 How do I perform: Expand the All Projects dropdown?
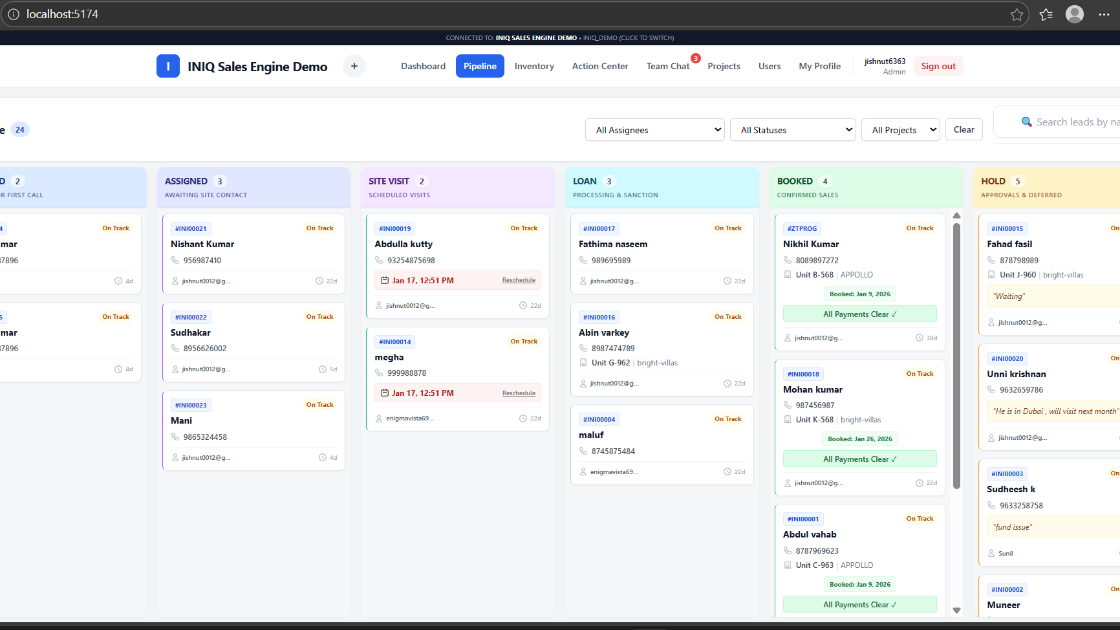point(900,130)
